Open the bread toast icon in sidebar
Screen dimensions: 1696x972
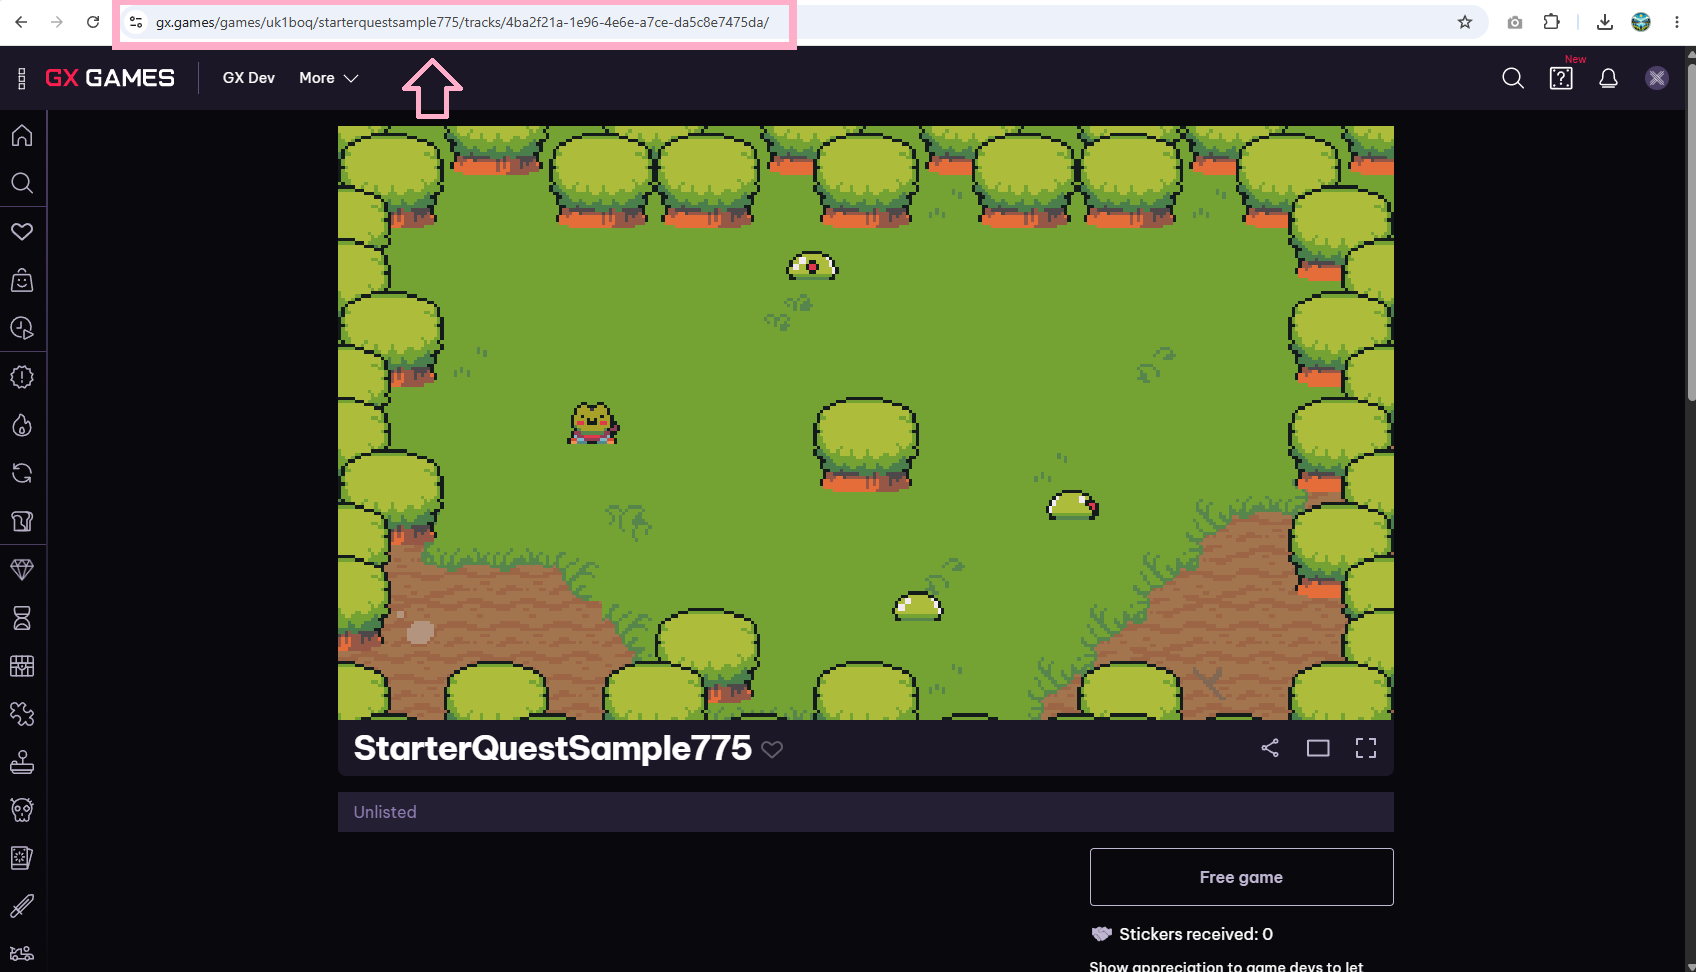[22, 521]
